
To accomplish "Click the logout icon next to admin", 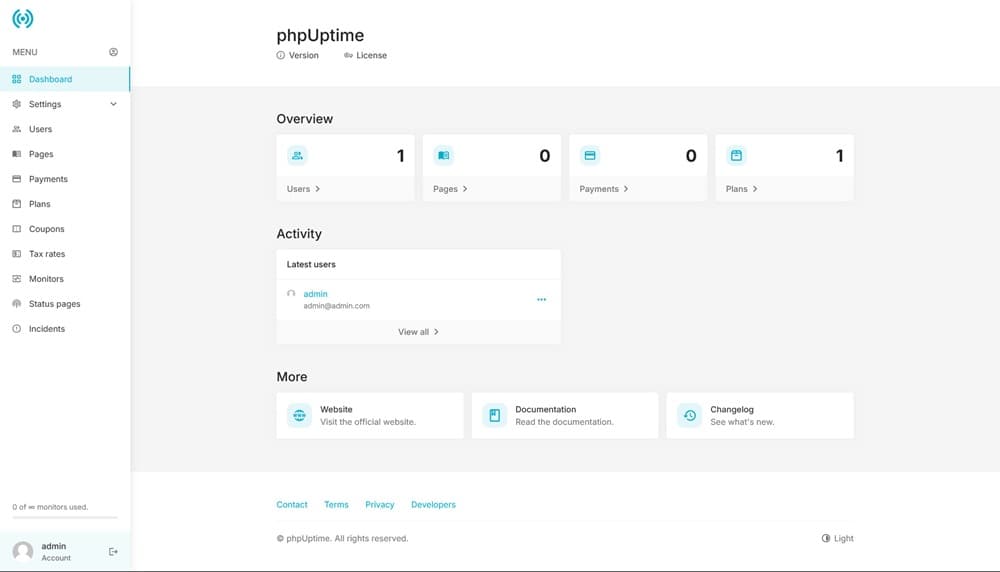I will click(113, 551).
